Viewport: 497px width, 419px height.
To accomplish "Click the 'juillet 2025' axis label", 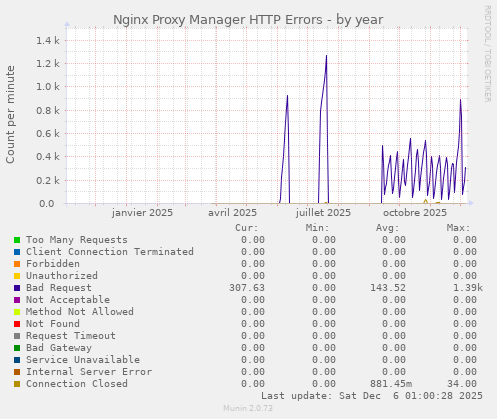I will (x=323, y=213).
